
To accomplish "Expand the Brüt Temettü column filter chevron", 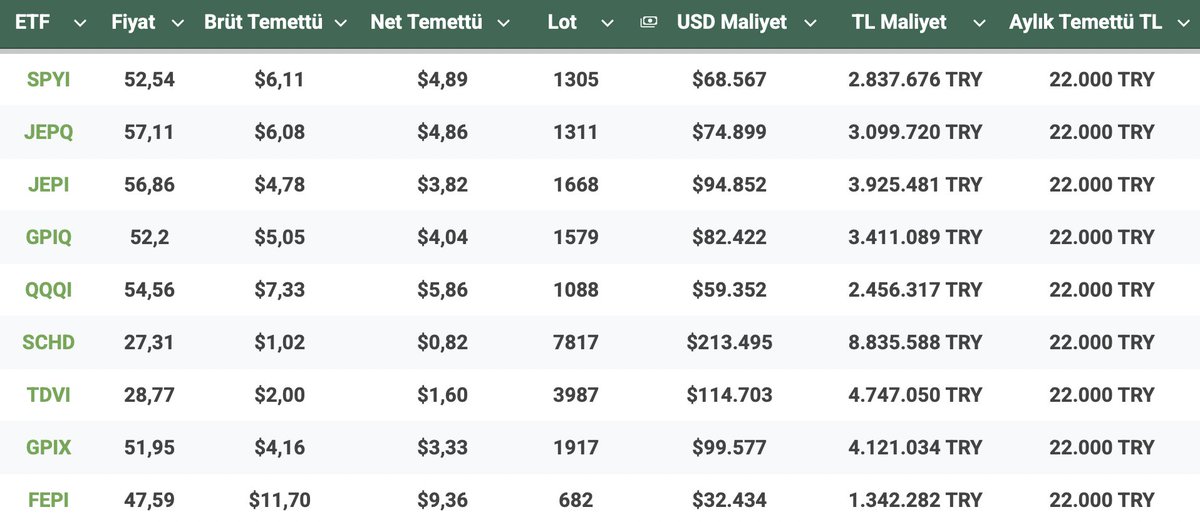I will point(340,23).
